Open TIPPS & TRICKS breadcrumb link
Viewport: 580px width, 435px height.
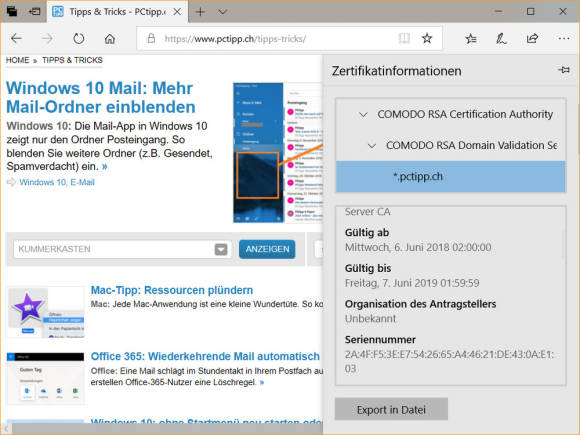(72, 60)
